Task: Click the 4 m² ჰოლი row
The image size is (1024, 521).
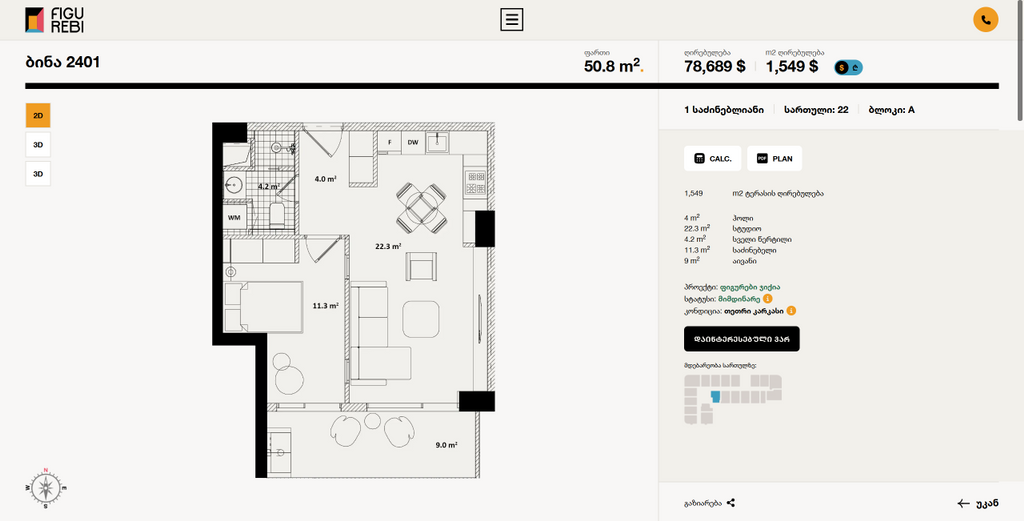Action: [717, 218]
